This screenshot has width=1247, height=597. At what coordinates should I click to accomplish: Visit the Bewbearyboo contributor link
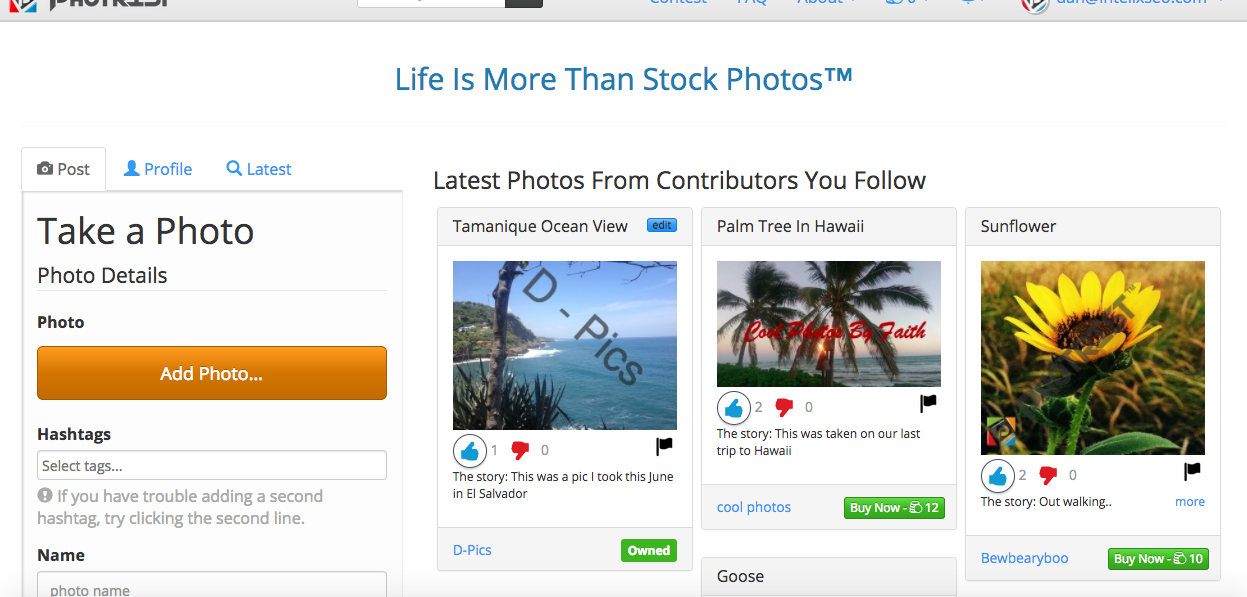tap(1024, 558)
